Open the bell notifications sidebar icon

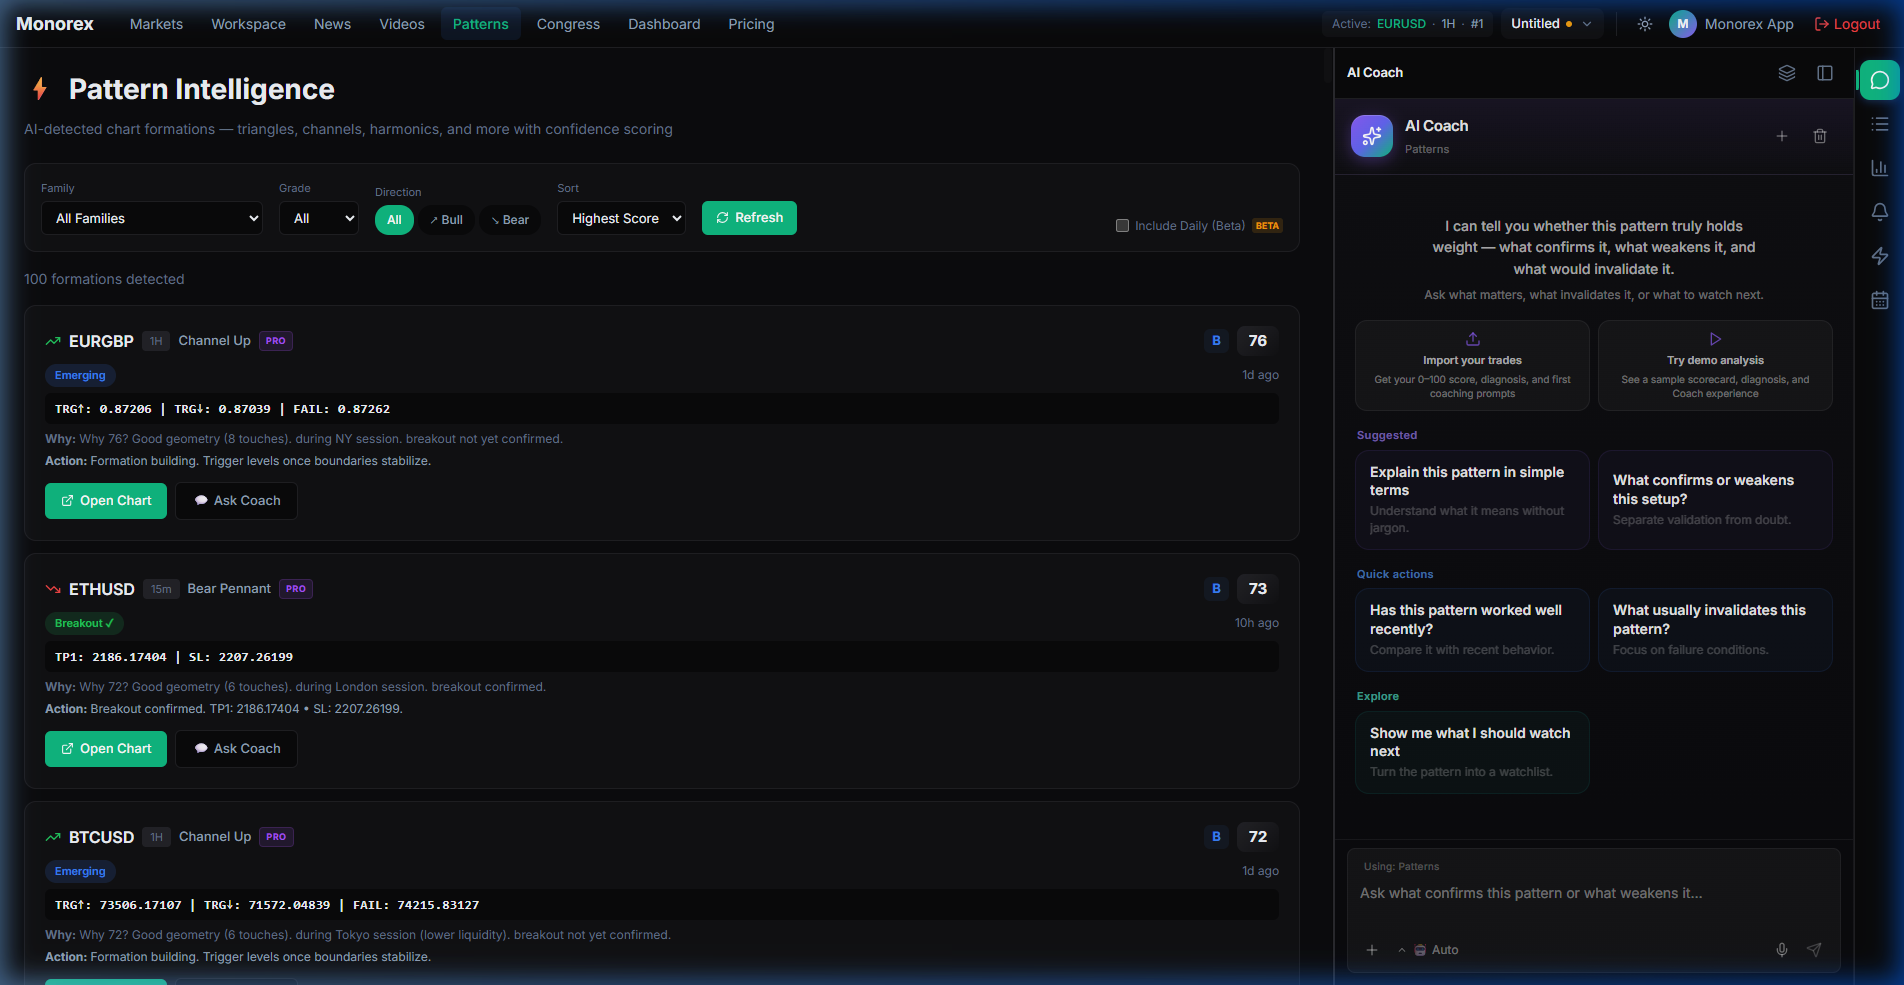[x=1879, y=212]
